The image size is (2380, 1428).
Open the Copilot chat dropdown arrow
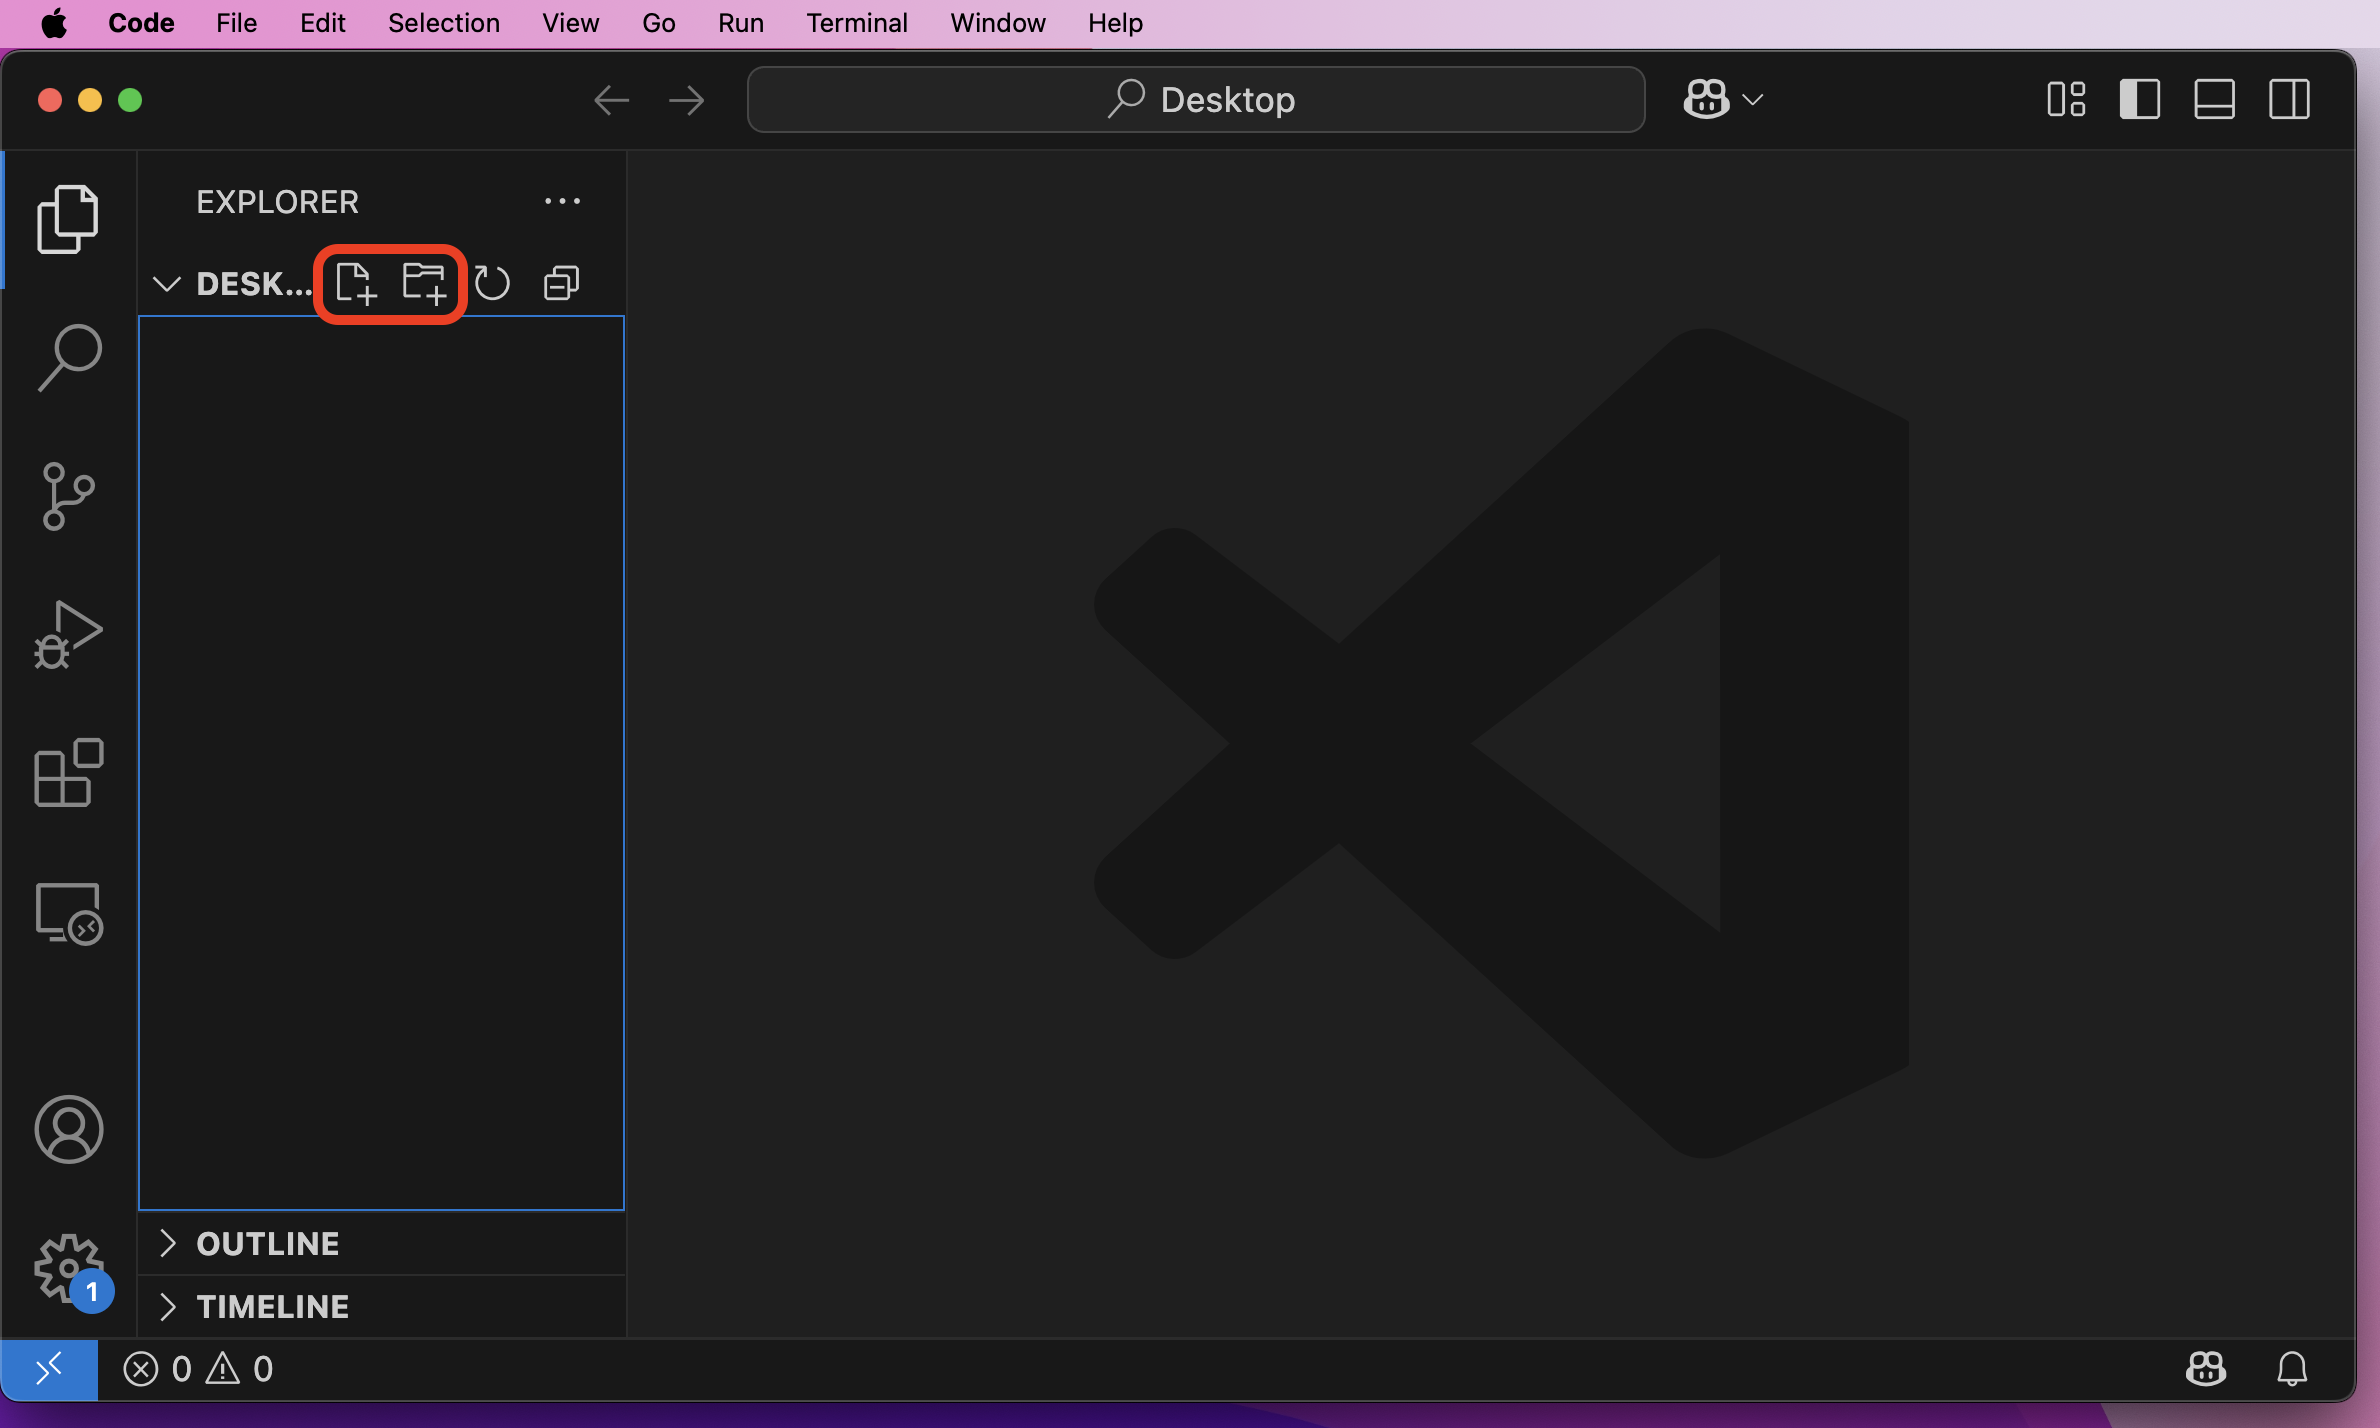1752,100
